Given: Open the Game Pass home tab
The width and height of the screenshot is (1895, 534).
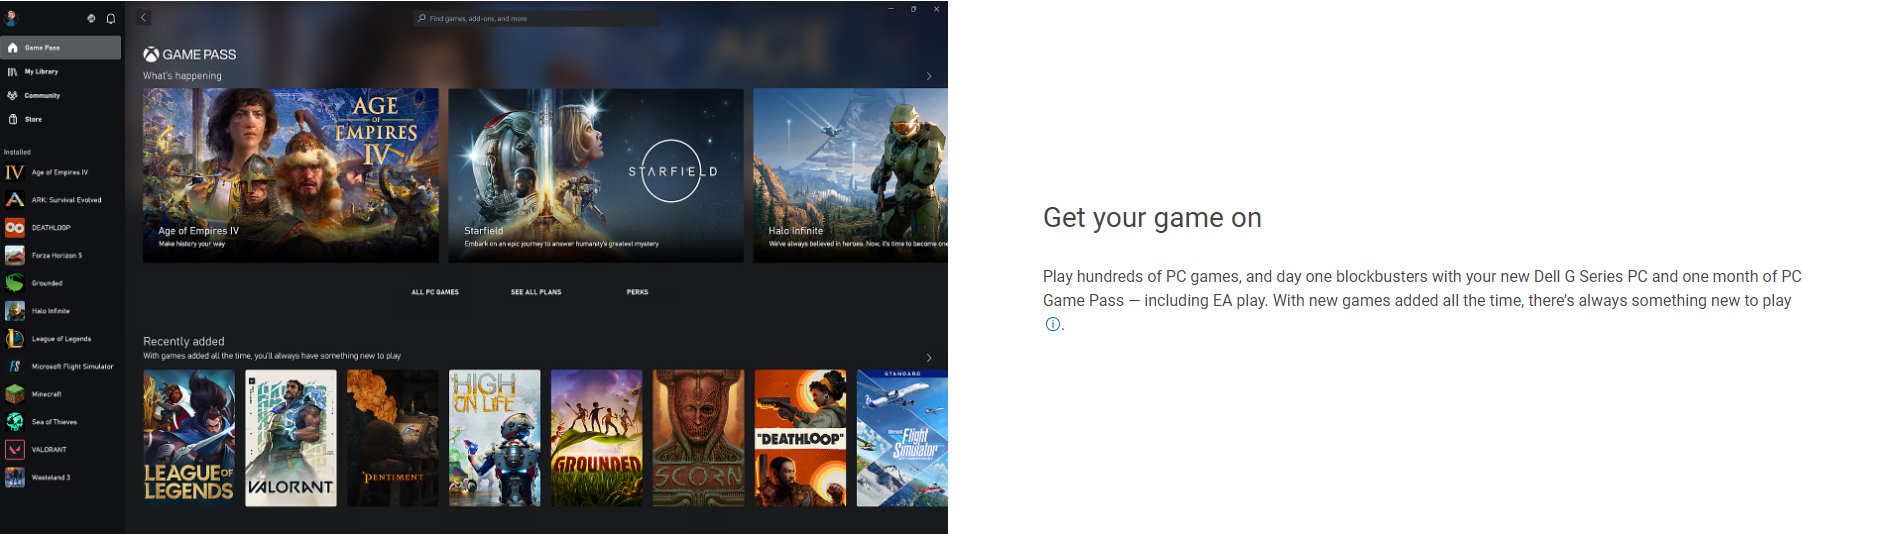Looking at the screenshot, I should pyautogui.click(x=61, y=47).
